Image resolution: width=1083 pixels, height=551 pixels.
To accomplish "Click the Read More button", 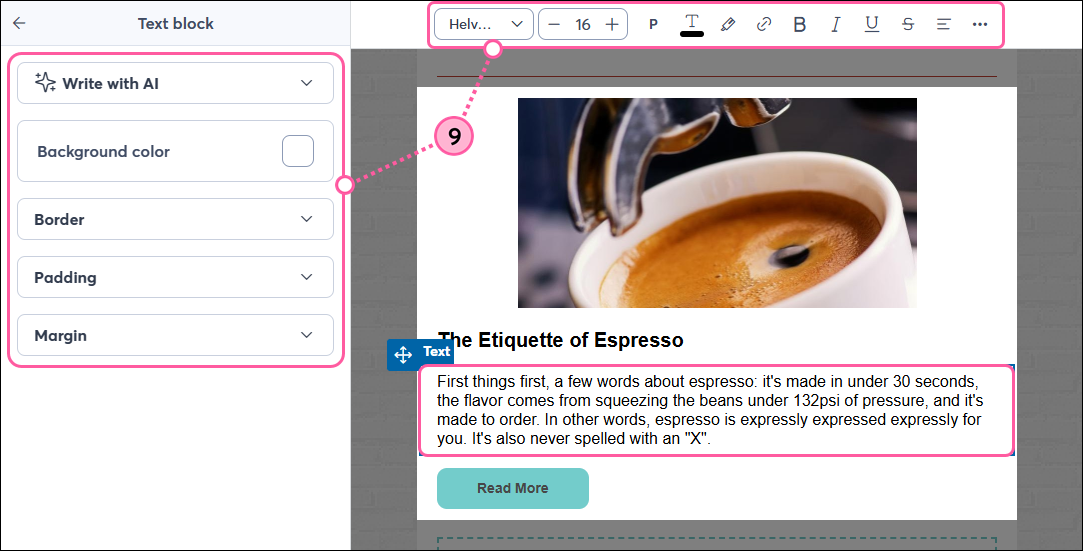I will 512,488.
